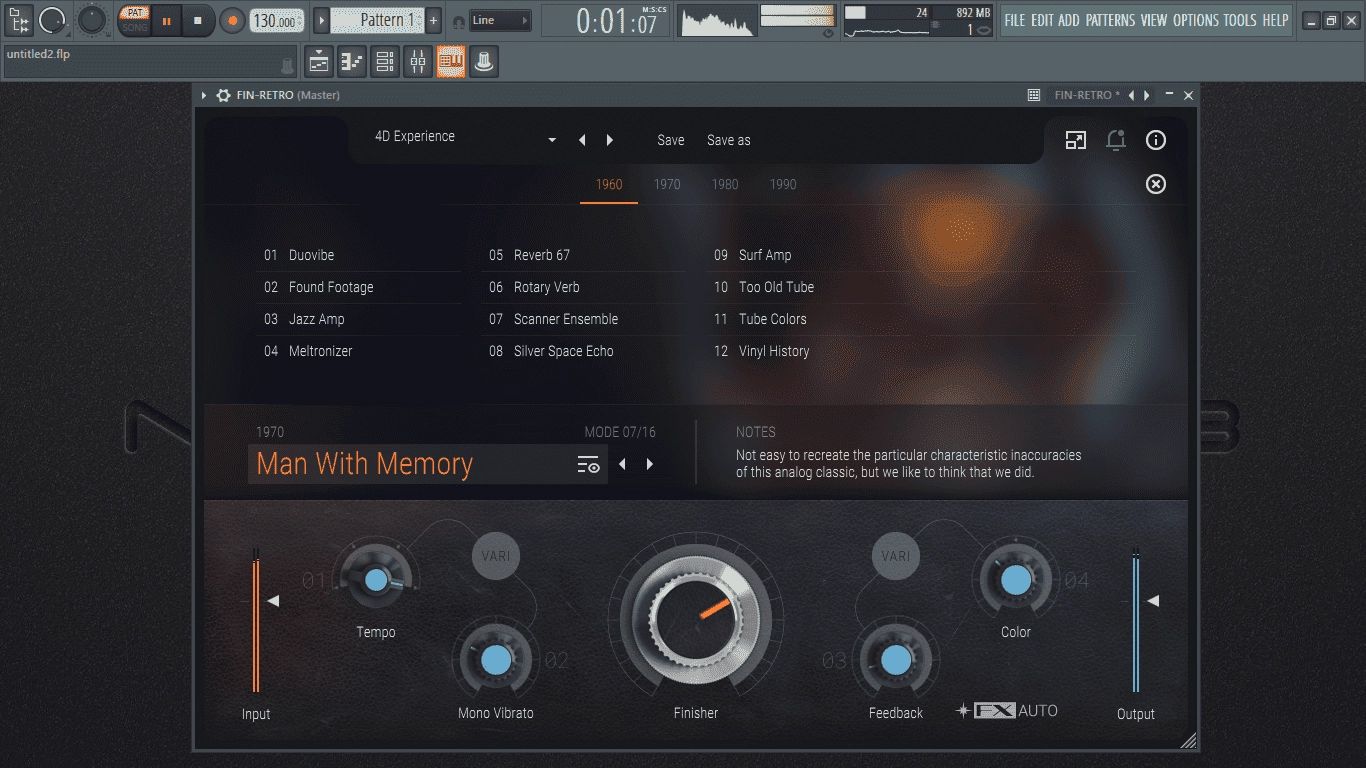Open the piano roll toolbar icon
1366x768 pixels.
coord(352,62)
